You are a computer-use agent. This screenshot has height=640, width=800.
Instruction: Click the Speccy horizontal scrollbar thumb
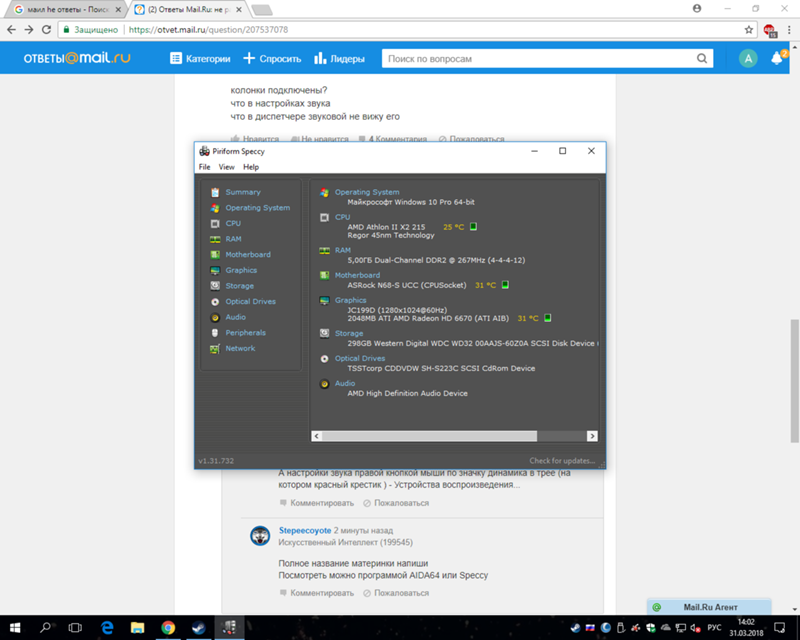(x=430, y=436)
